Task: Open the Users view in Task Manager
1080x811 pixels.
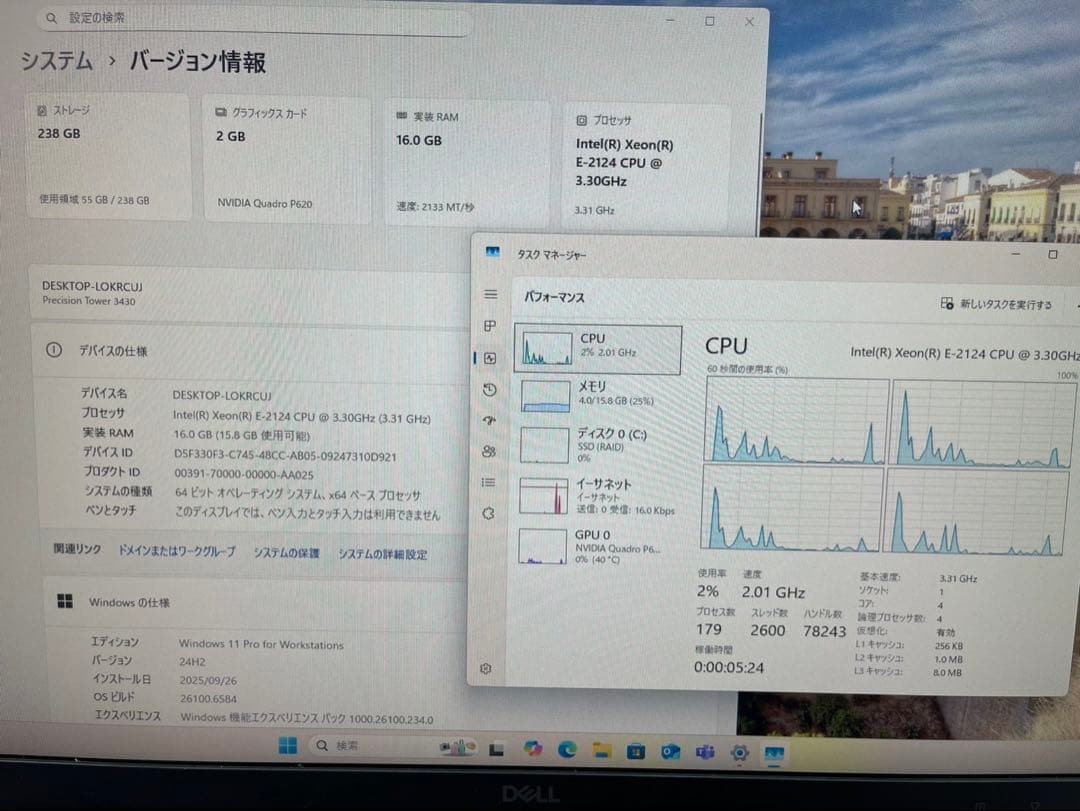Action: coord(489,452)
